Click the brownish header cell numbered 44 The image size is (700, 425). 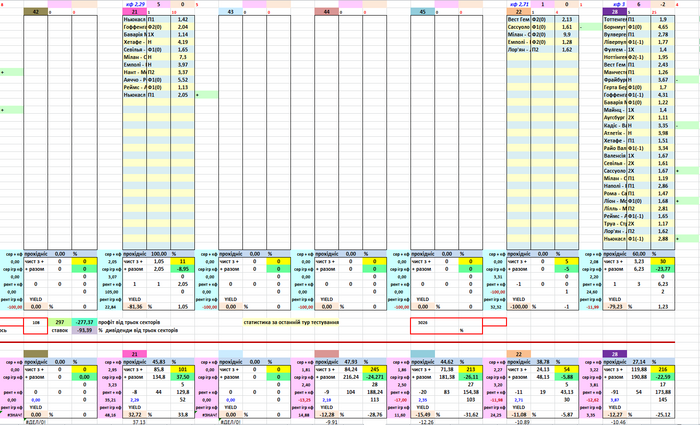tap(326, 12)
